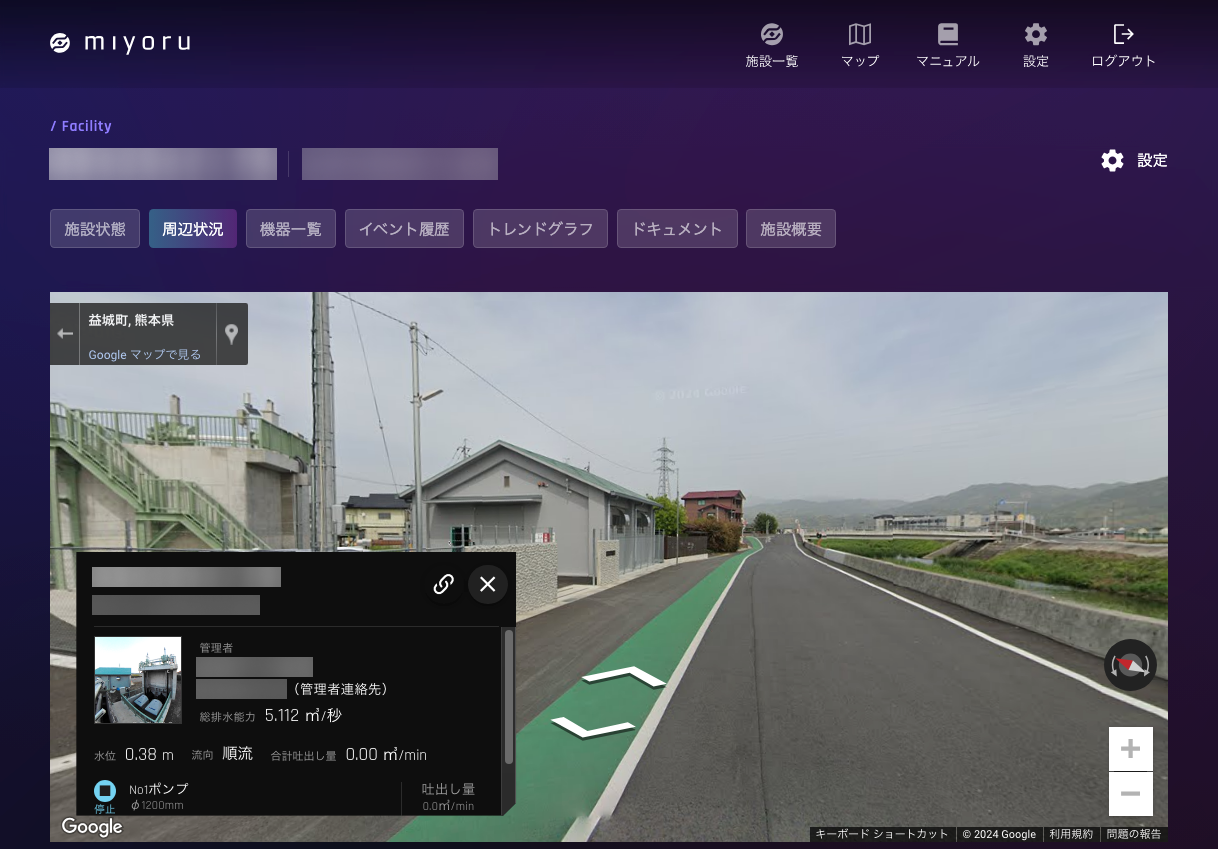Click the facility photo thumbnail
The width and height of the screenshot is (1218, 849).
[x=138, y=680]
